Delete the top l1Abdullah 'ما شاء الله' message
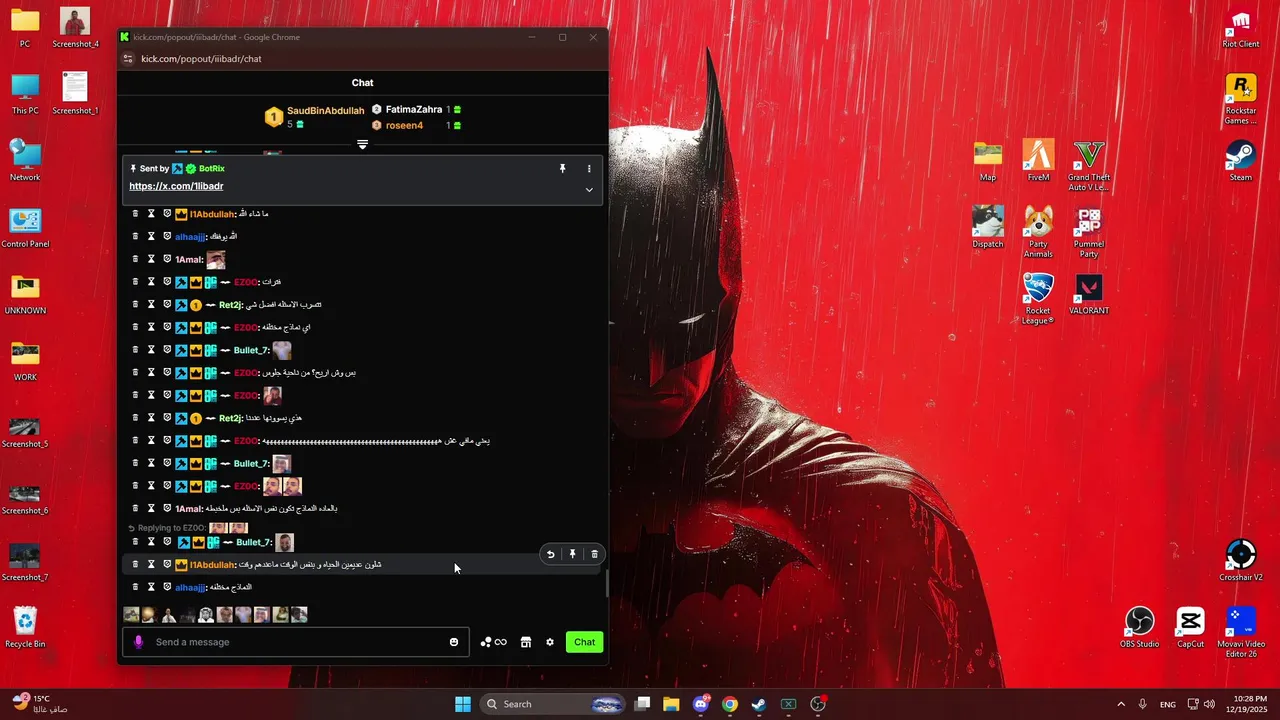 pyautogui.click(x=136, y=214)
